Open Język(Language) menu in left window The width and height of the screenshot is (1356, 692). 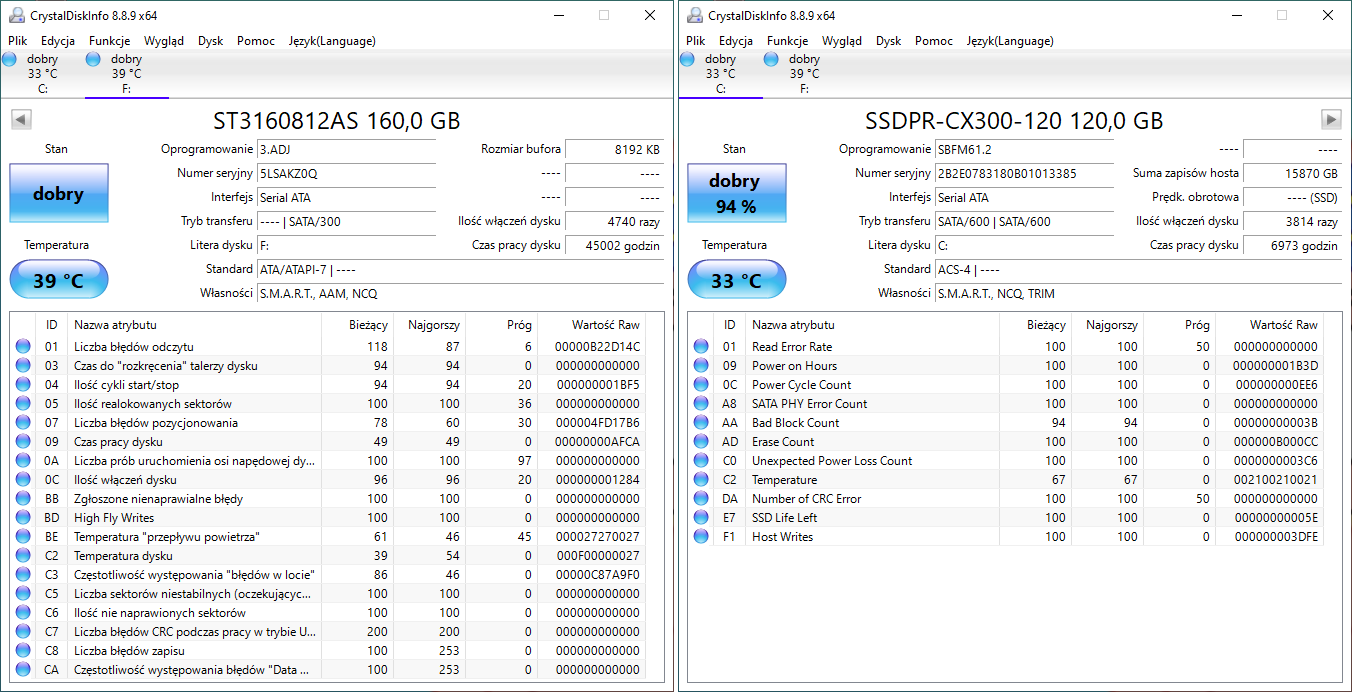point(332,41)
